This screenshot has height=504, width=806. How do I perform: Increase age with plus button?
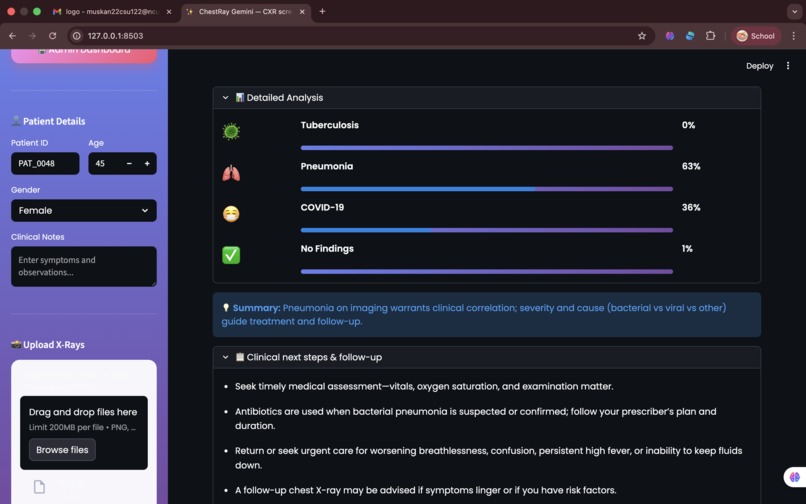pos(147,164)
